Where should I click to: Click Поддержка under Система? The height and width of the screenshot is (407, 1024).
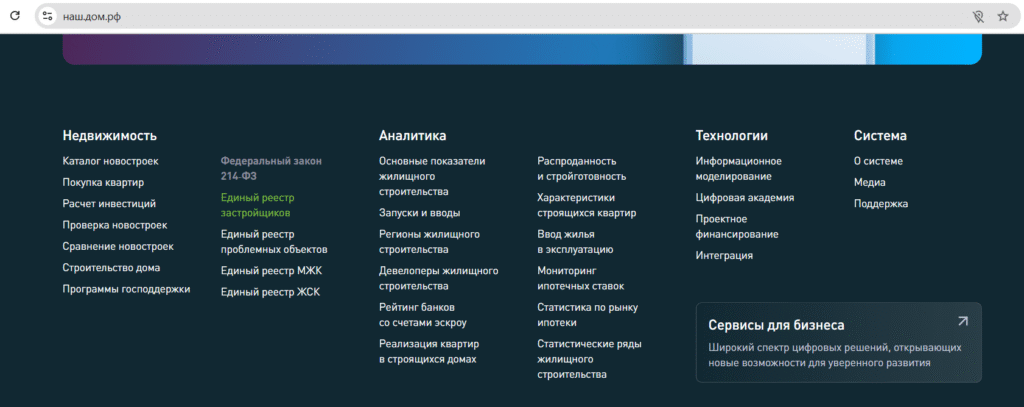[880, 203]
